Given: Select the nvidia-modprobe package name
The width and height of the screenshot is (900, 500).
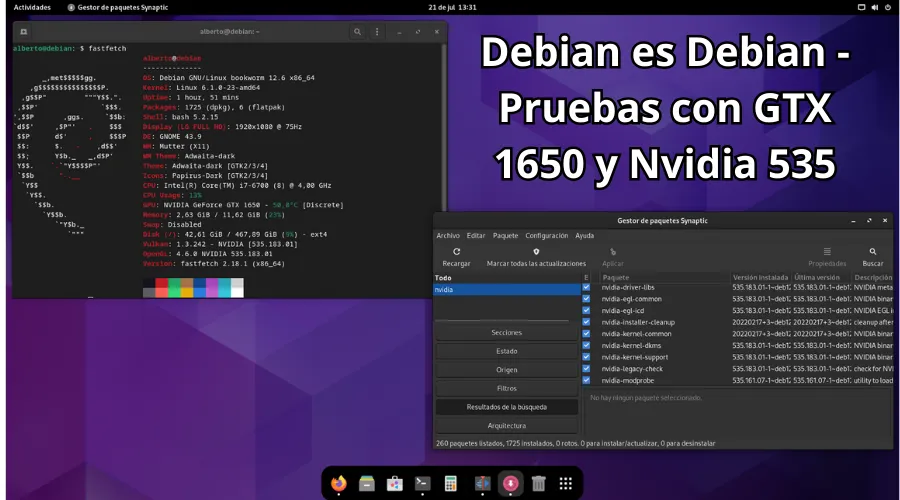Looking at the screenshot, I should (x=627, y=381).
